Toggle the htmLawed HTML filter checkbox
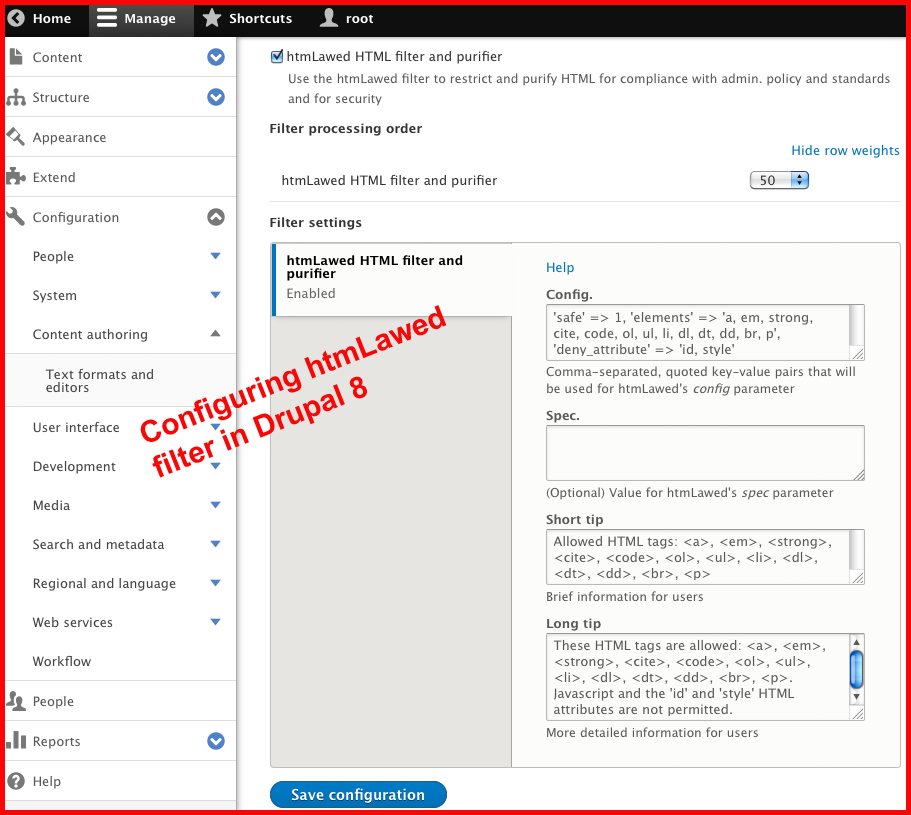This screenshot has height=815, width=911. click(277, 56)
